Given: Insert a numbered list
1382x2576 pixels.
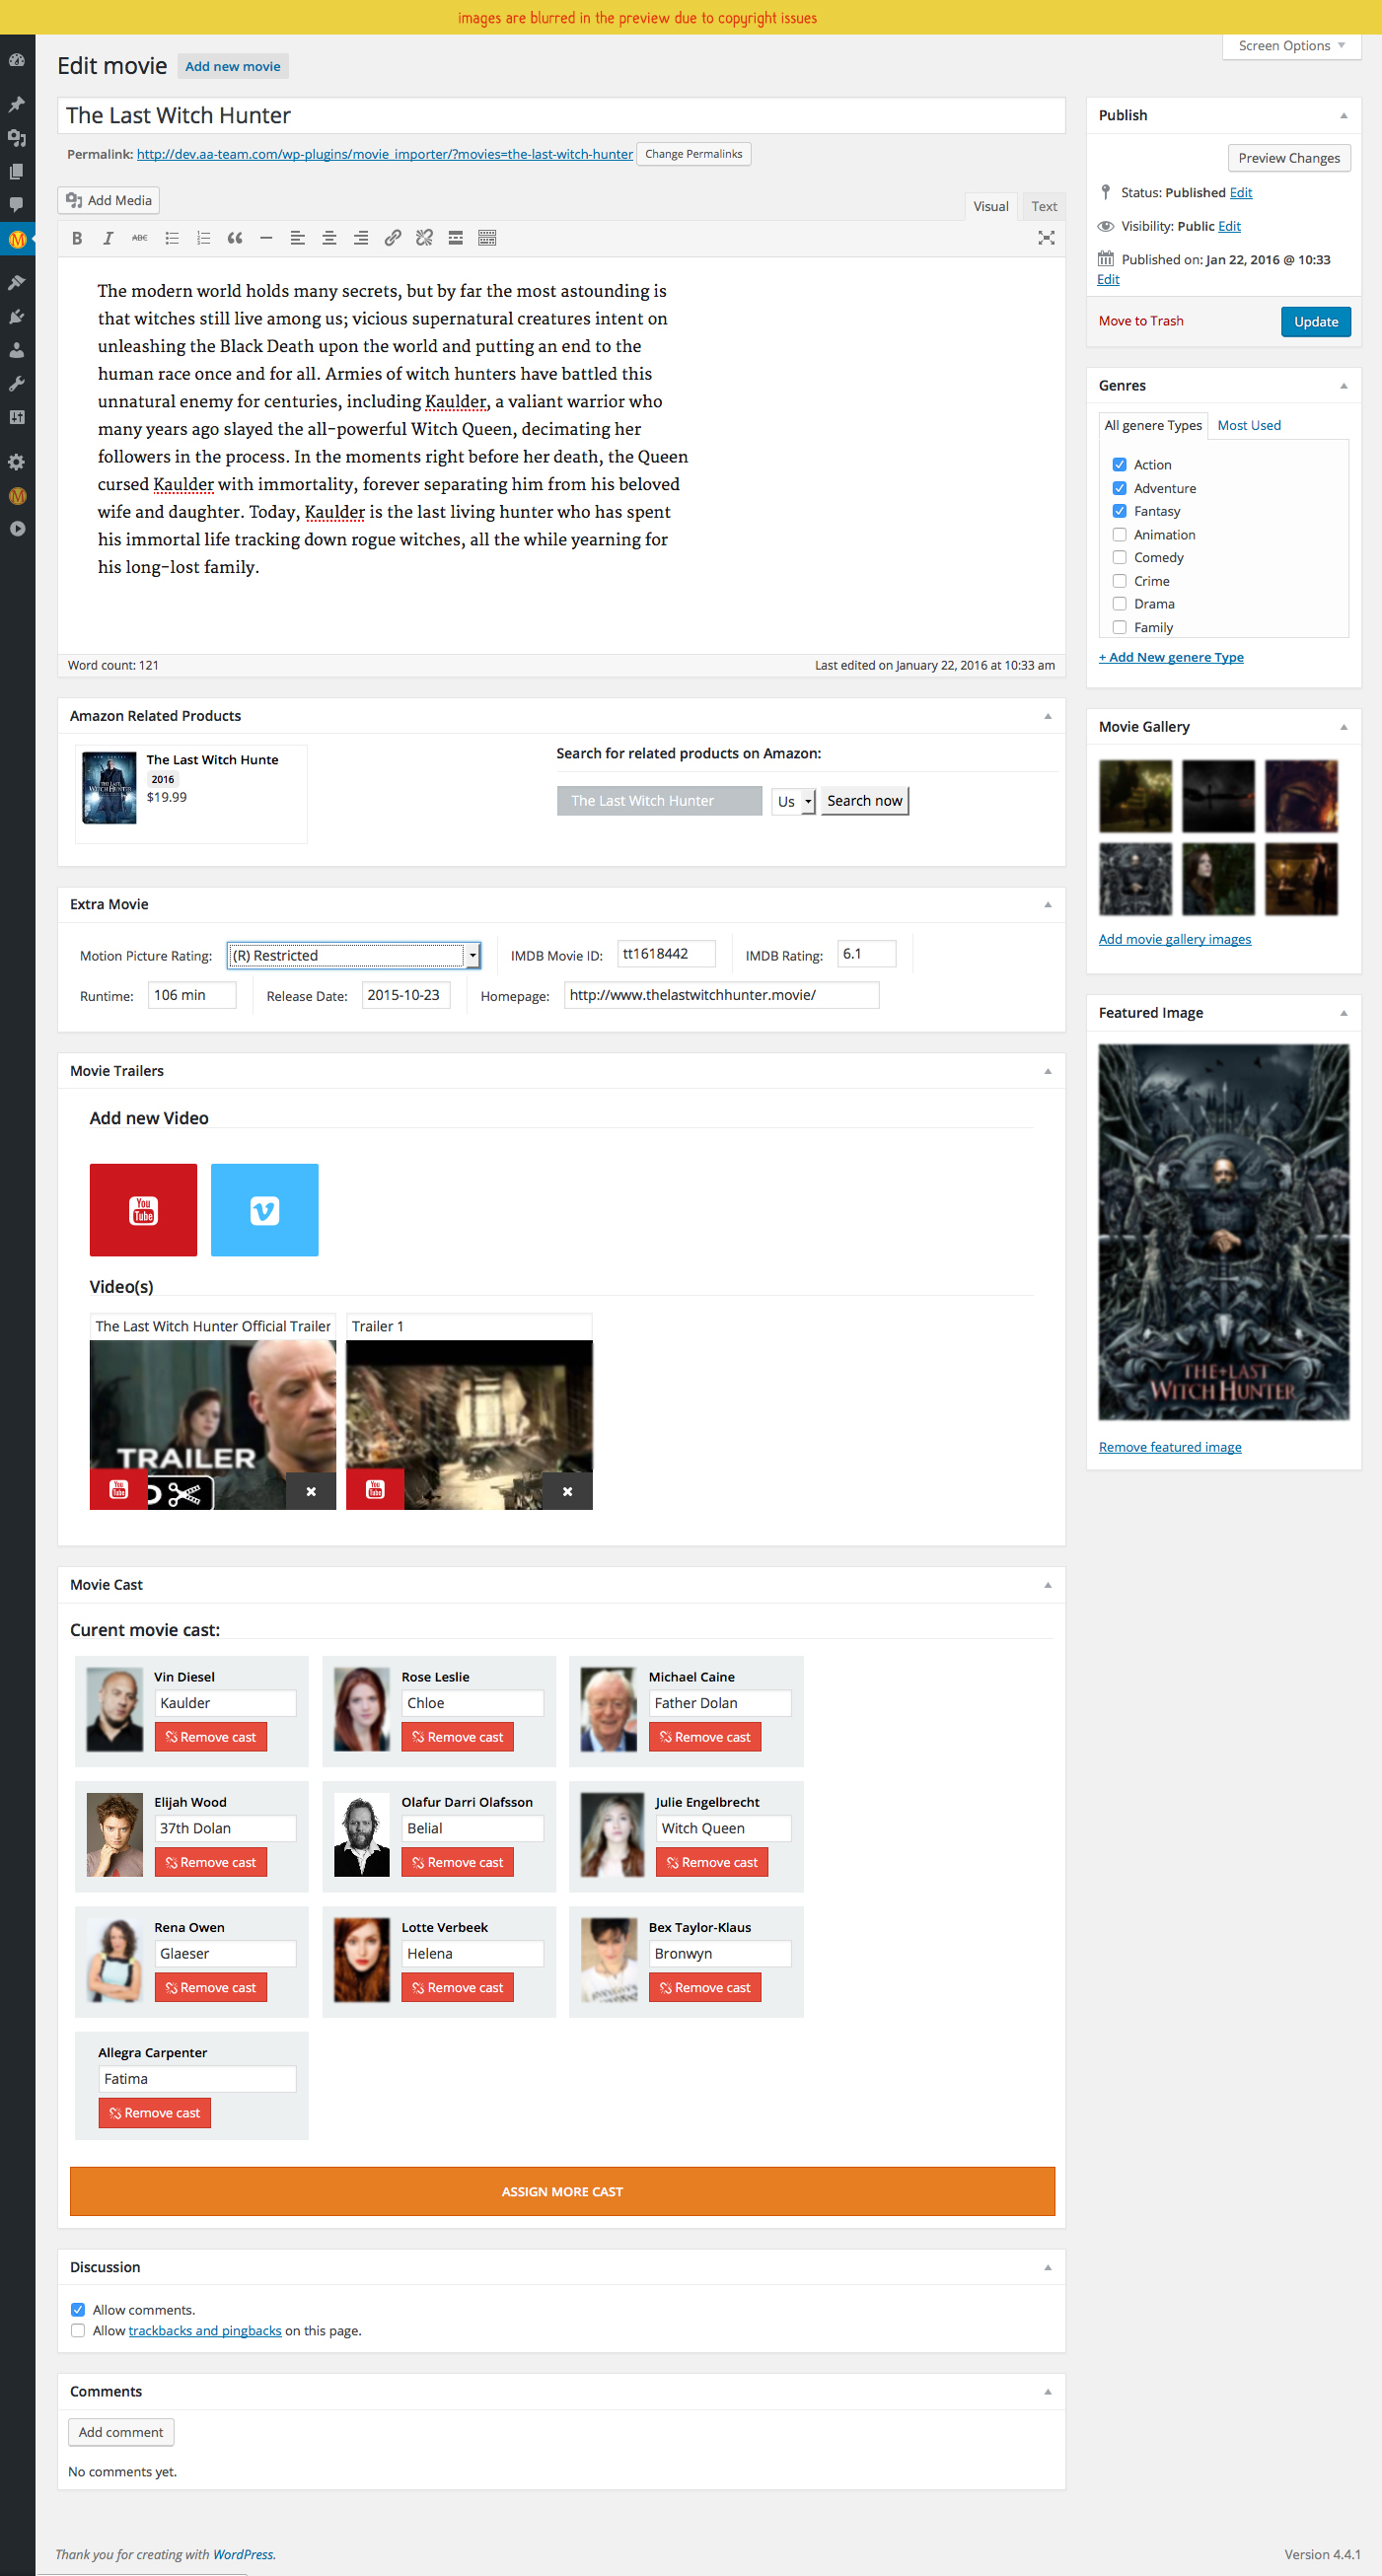Looking at the screenshot, I should [x=203, y=238].
